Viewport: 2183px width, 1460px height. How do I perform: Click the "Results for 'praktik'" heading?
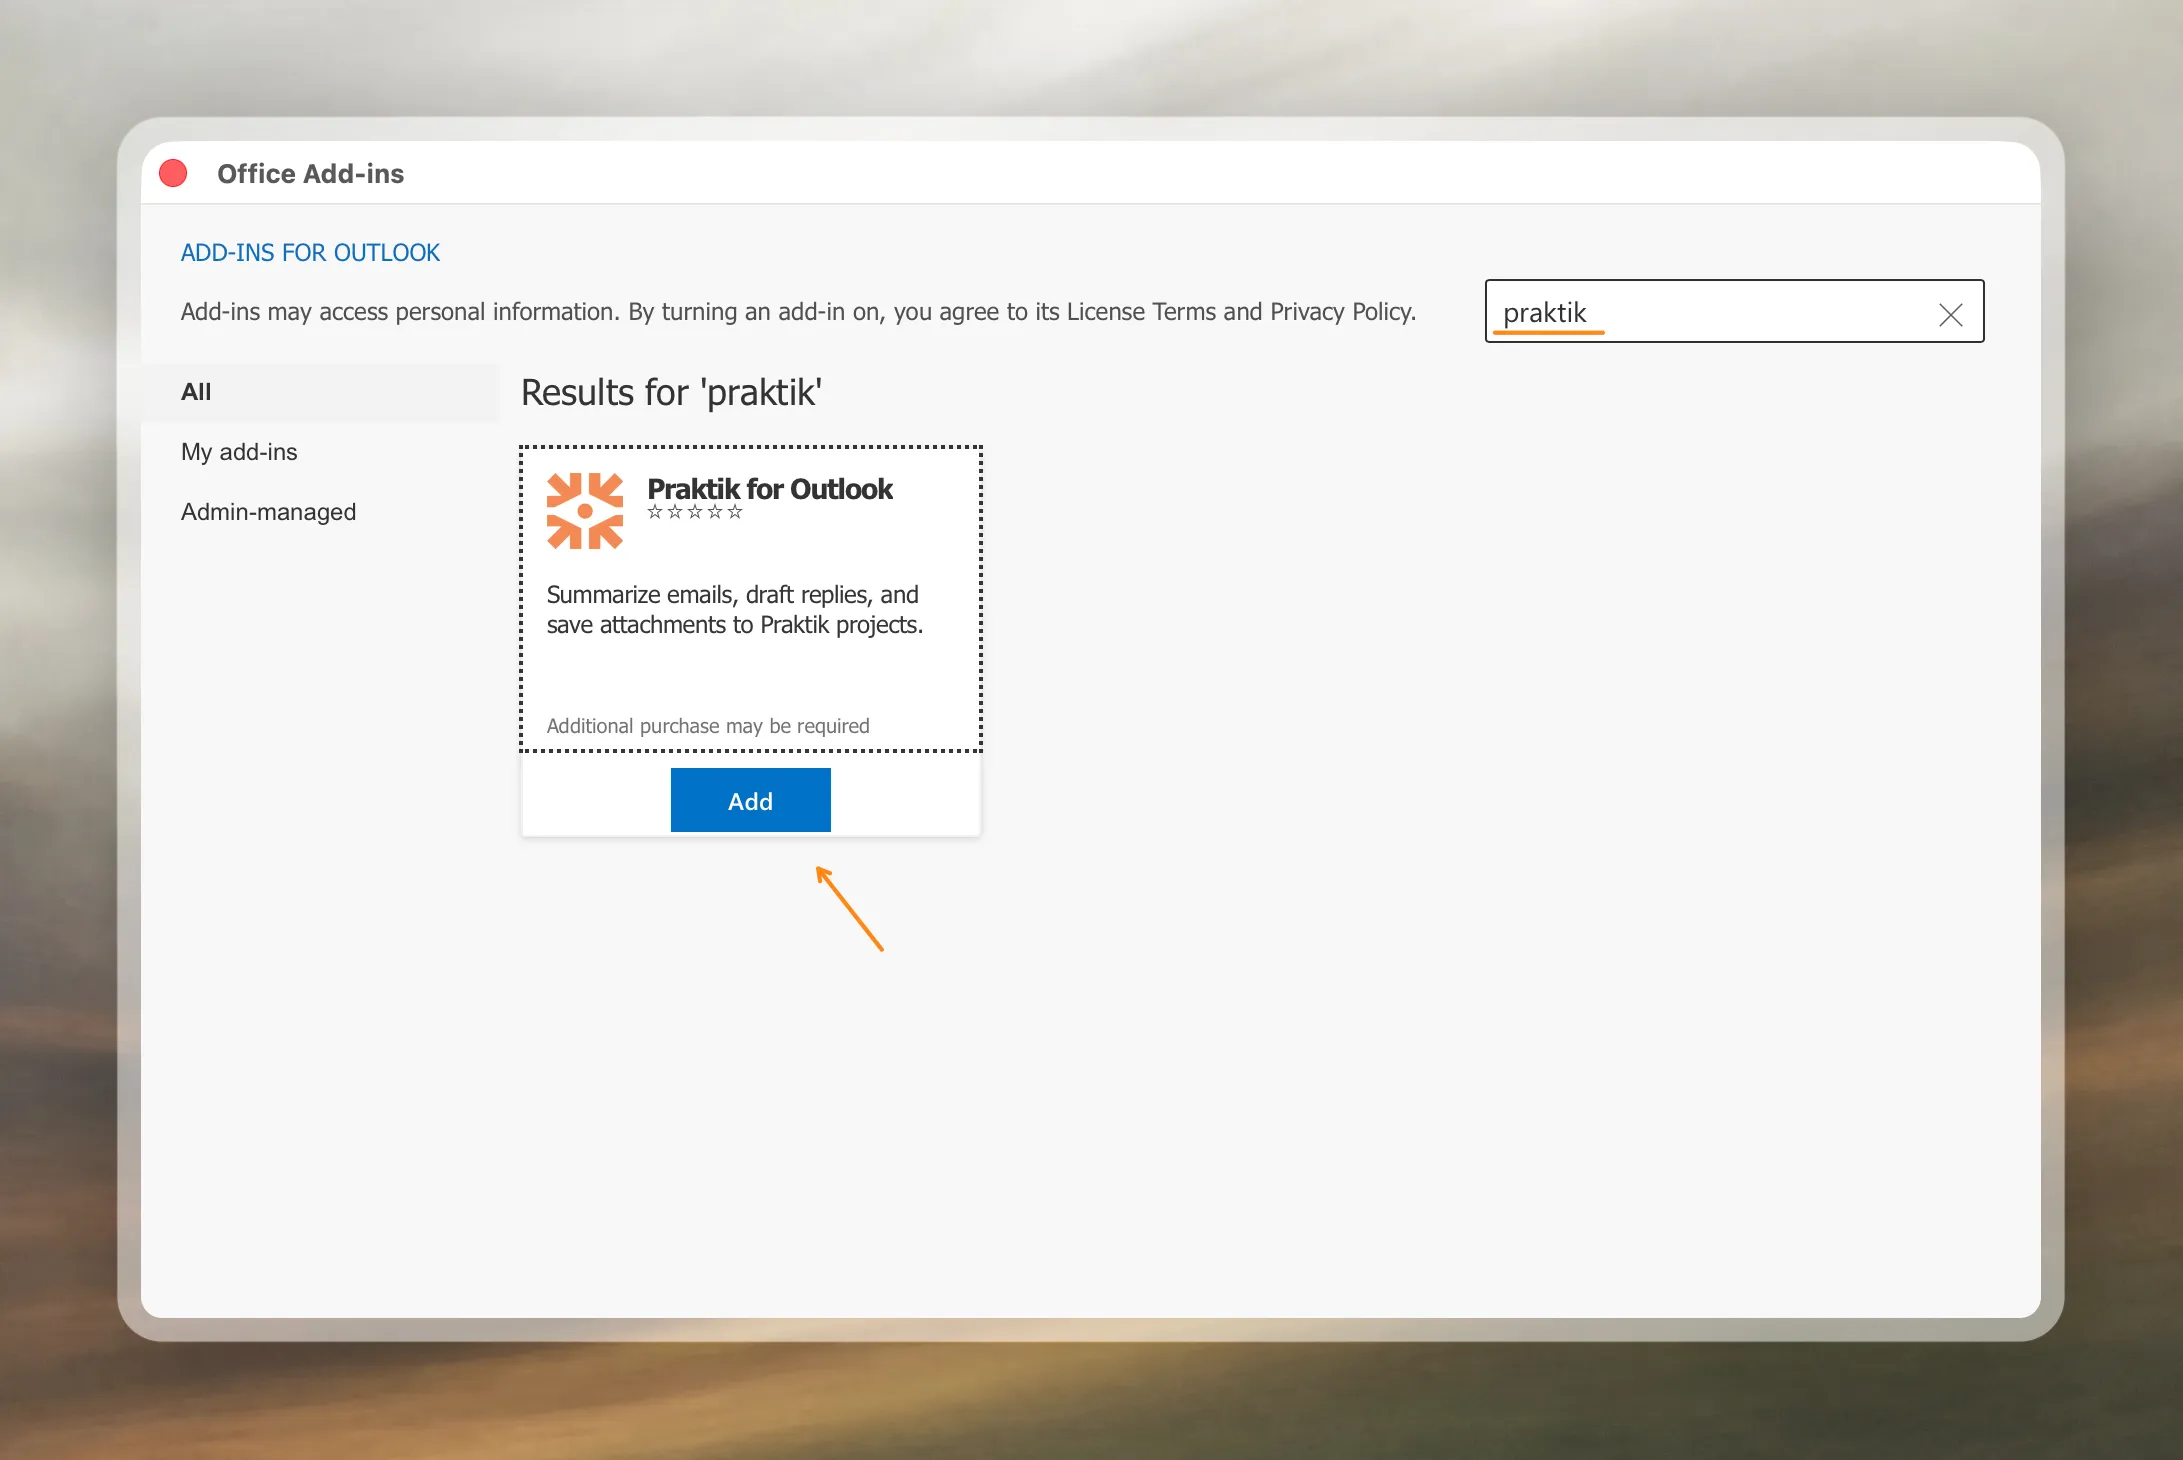(672, 393)
